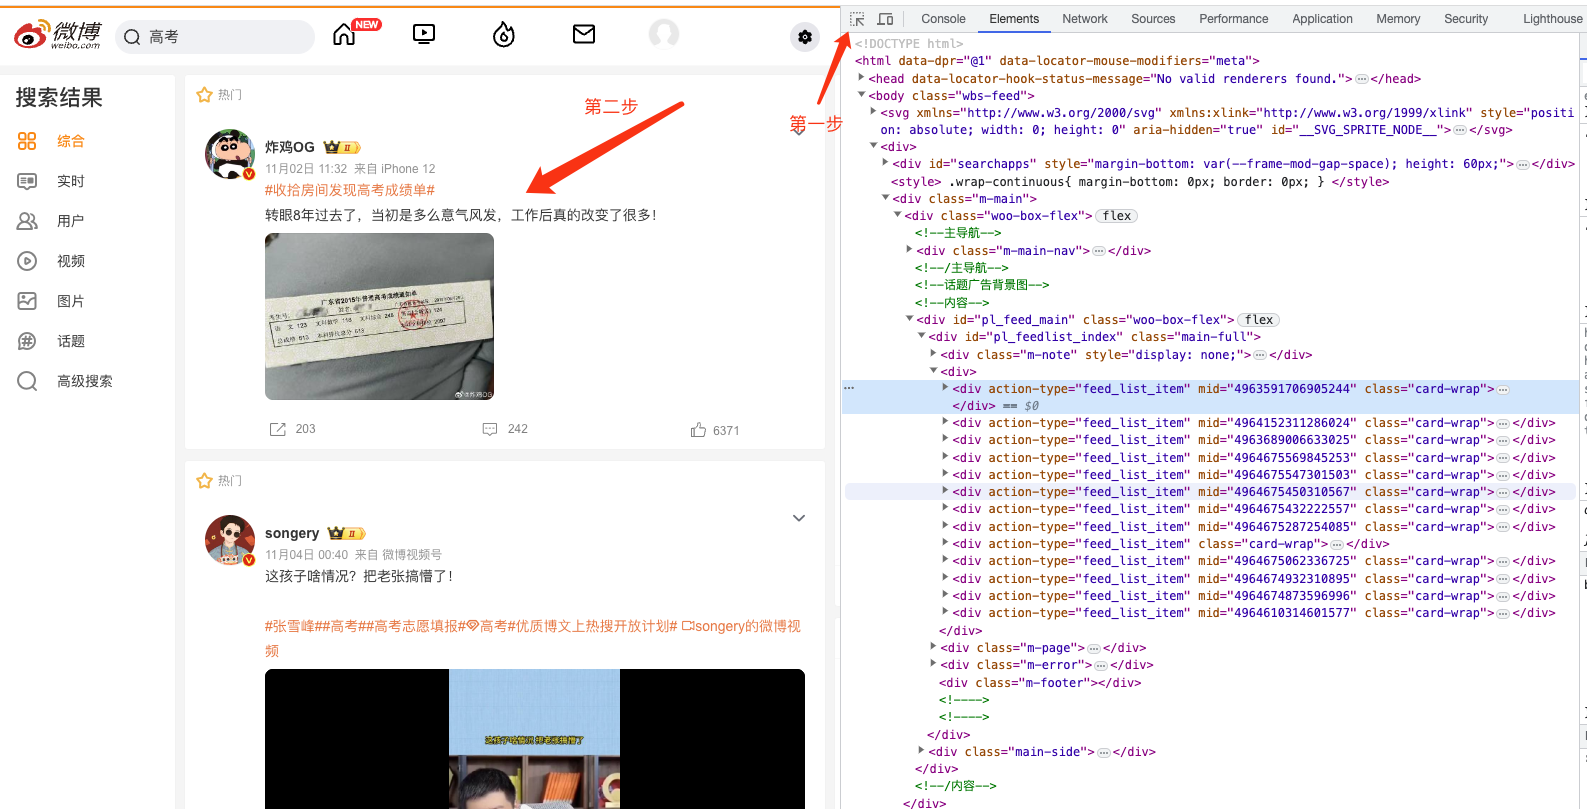The width and height of the screenshot is (1587, 809).
Task: Click the search box containing 高考
Action: [x=215, y=37]
